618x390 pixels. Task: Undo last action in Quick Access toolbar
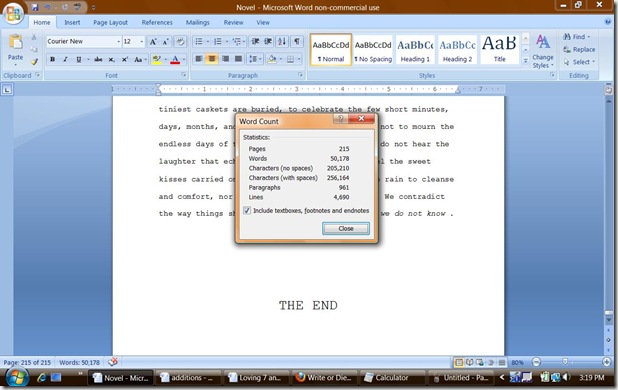[48, 7]
